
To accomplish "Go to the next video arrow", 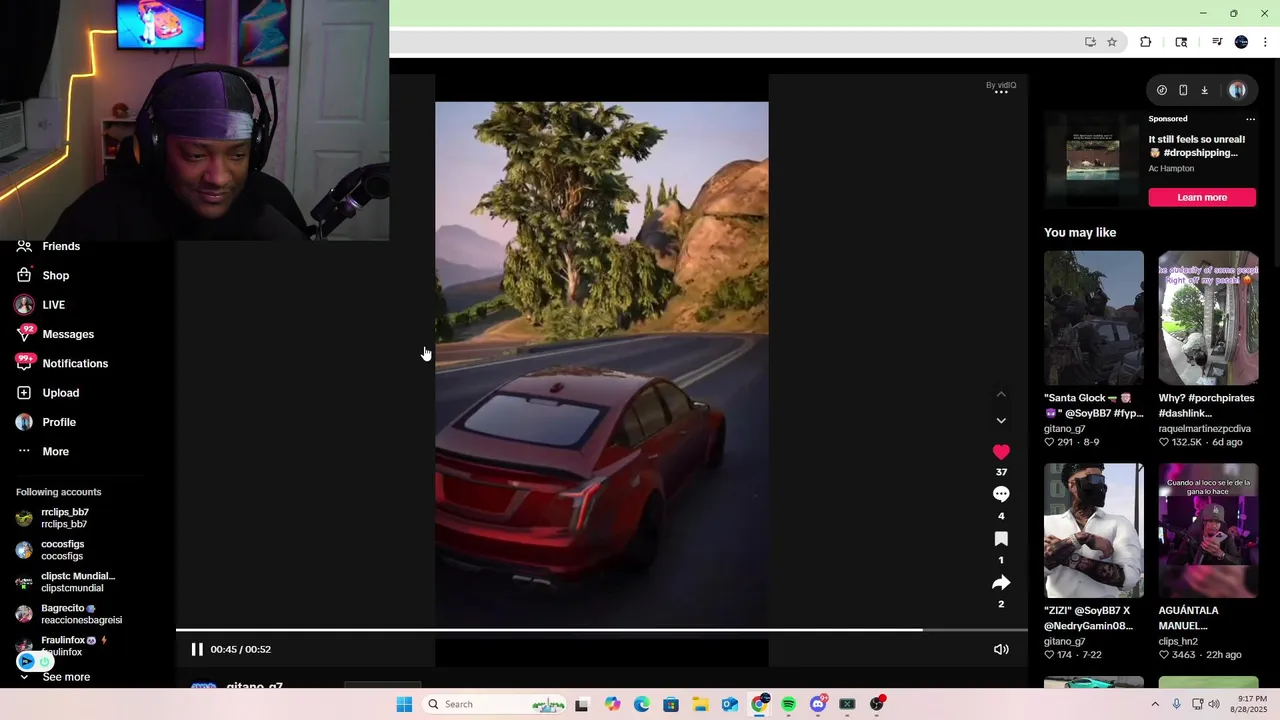I will coord(1001,421).
